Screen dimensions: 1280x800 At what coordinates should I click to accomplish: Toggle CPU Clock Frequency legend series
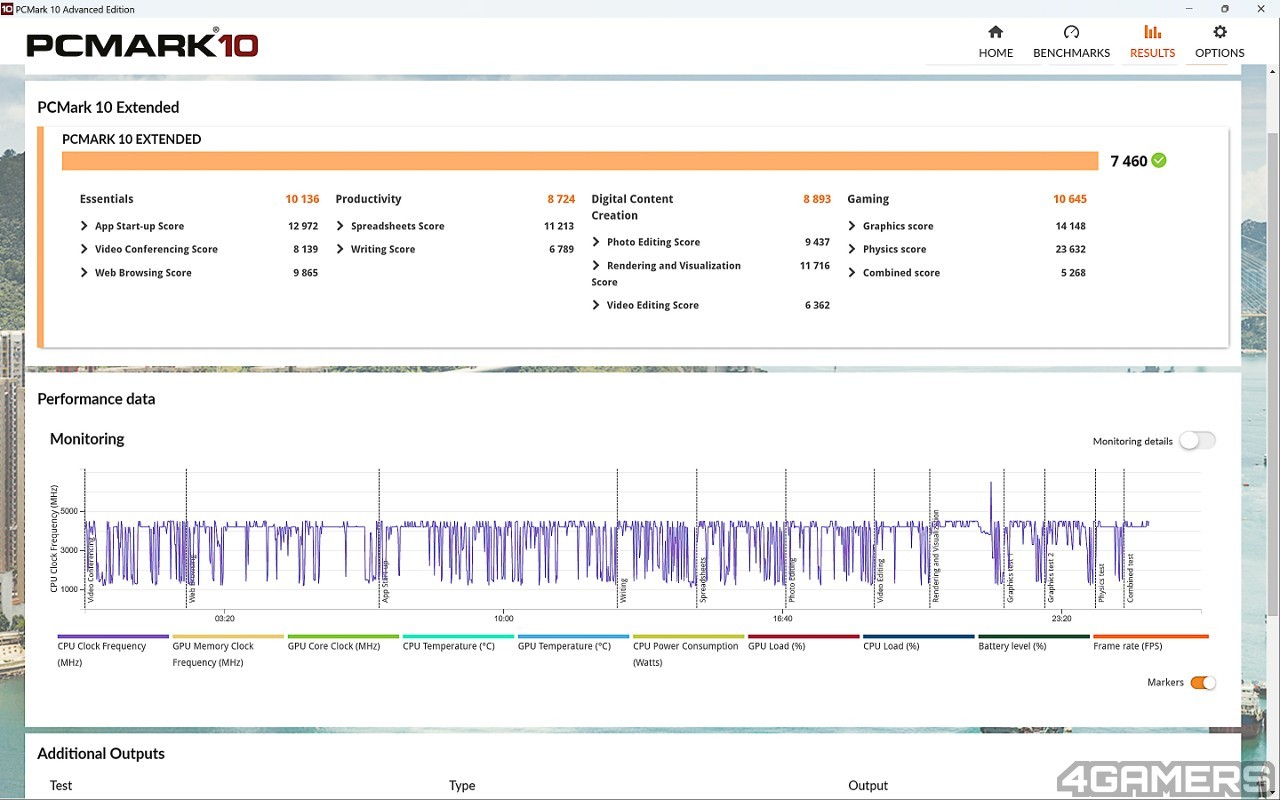pyautogui.click(x=112, y=651)
